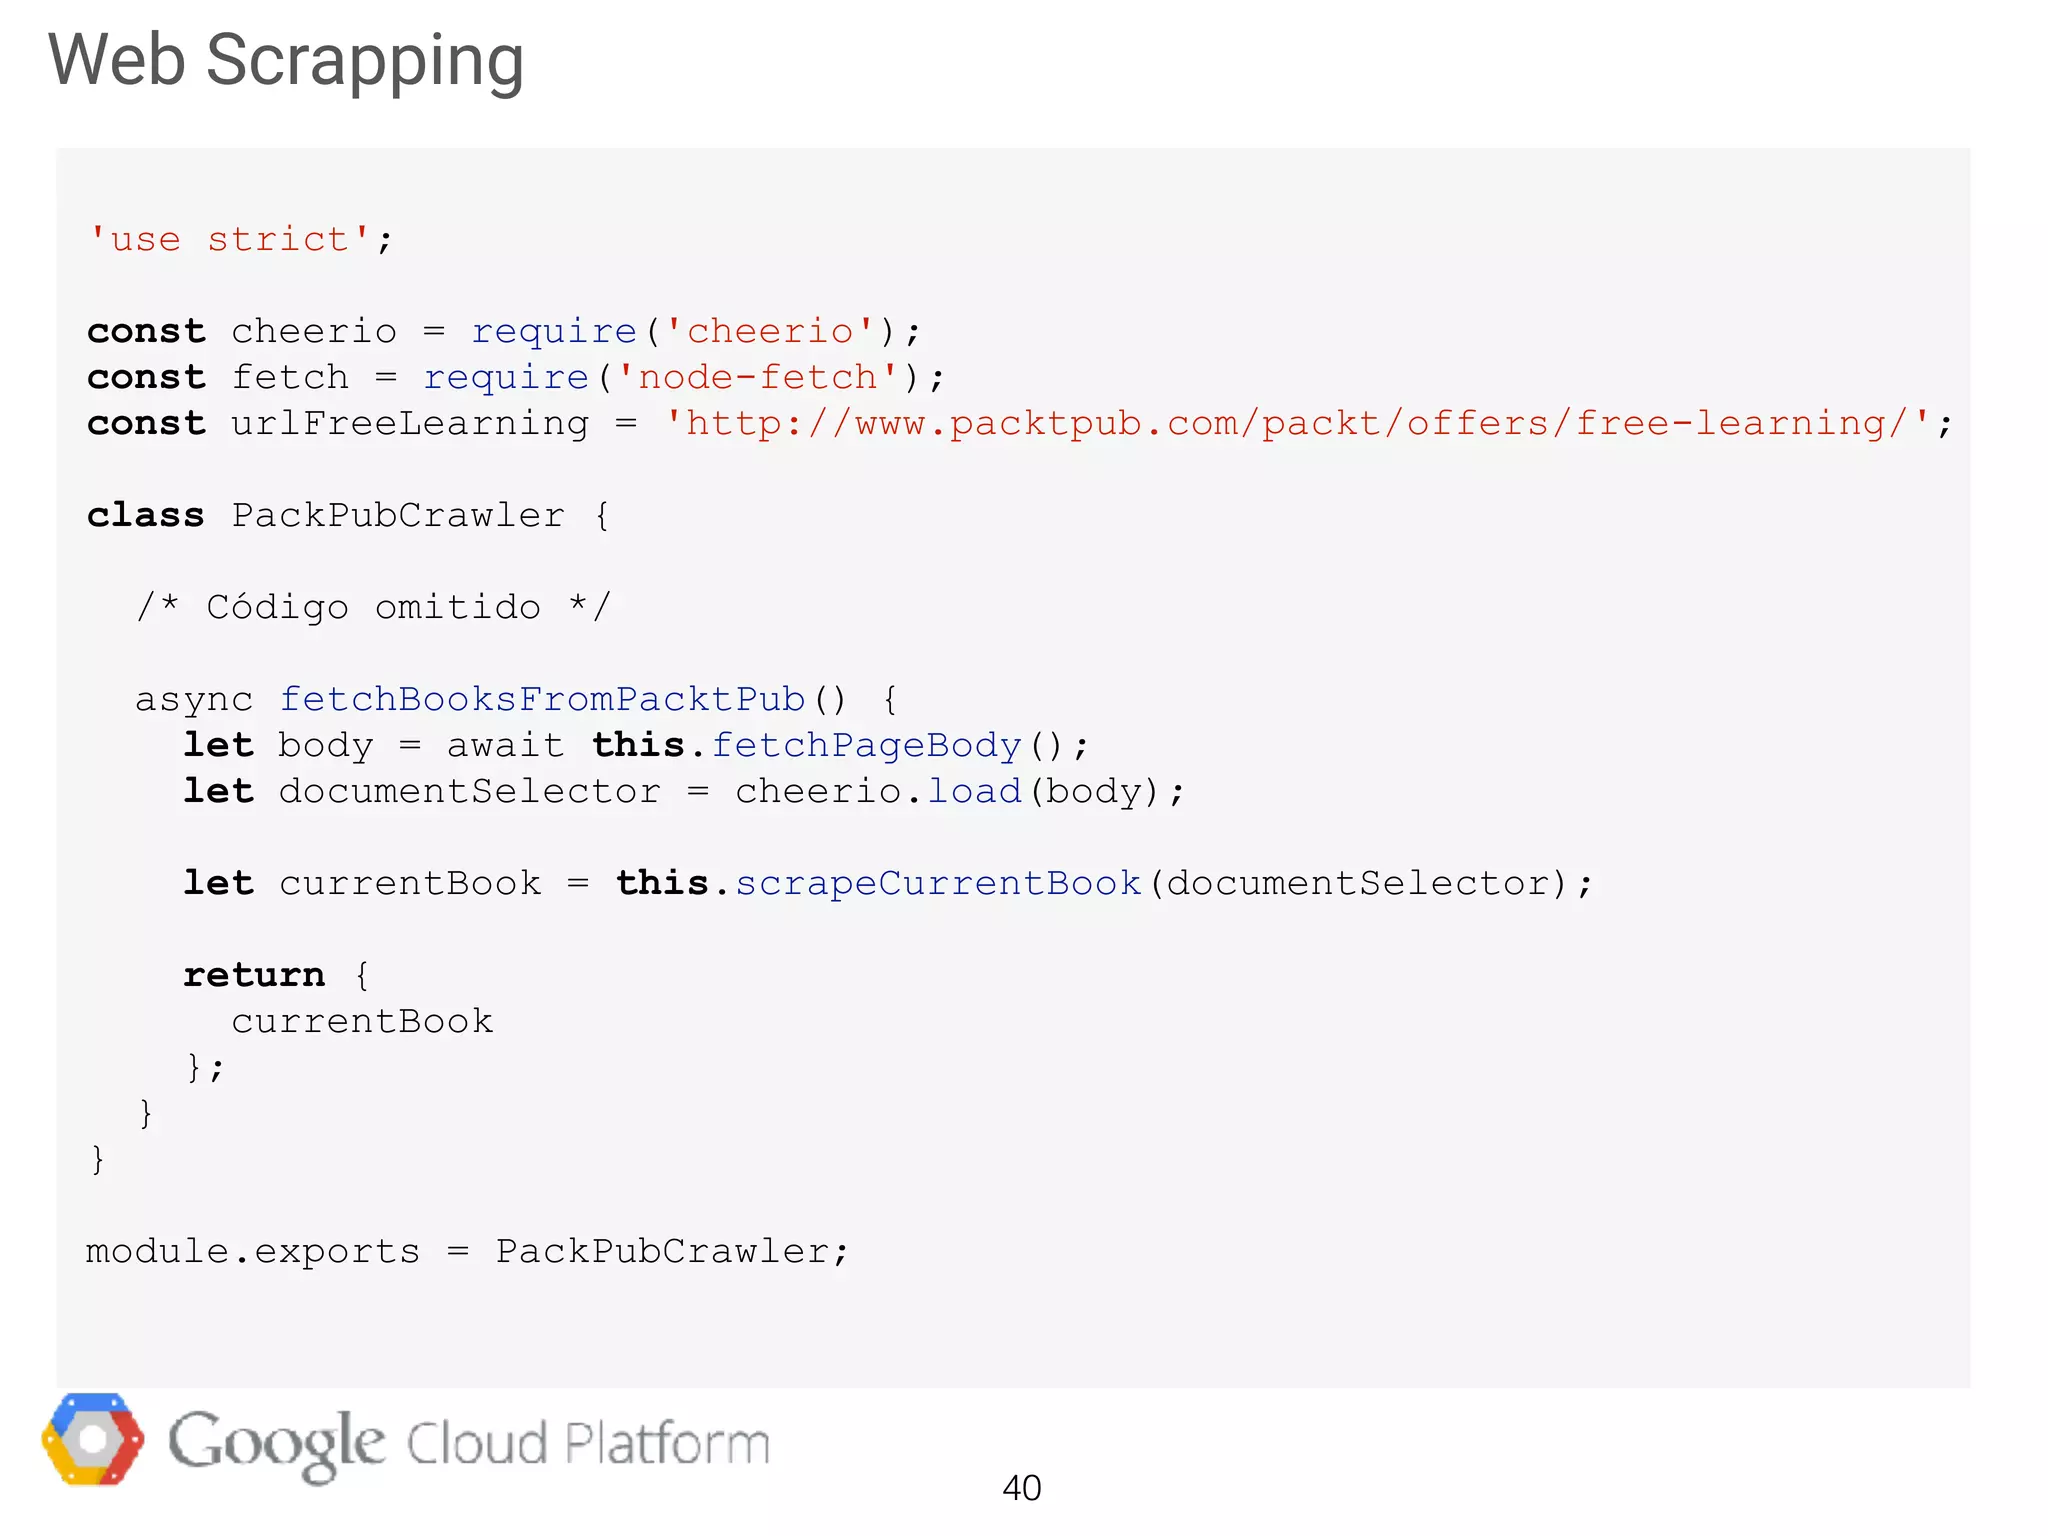This screenshot has height=1536, width=2048.
Task: Click the 'node-fetch' string literal
Action: click(x=759, y=377)
